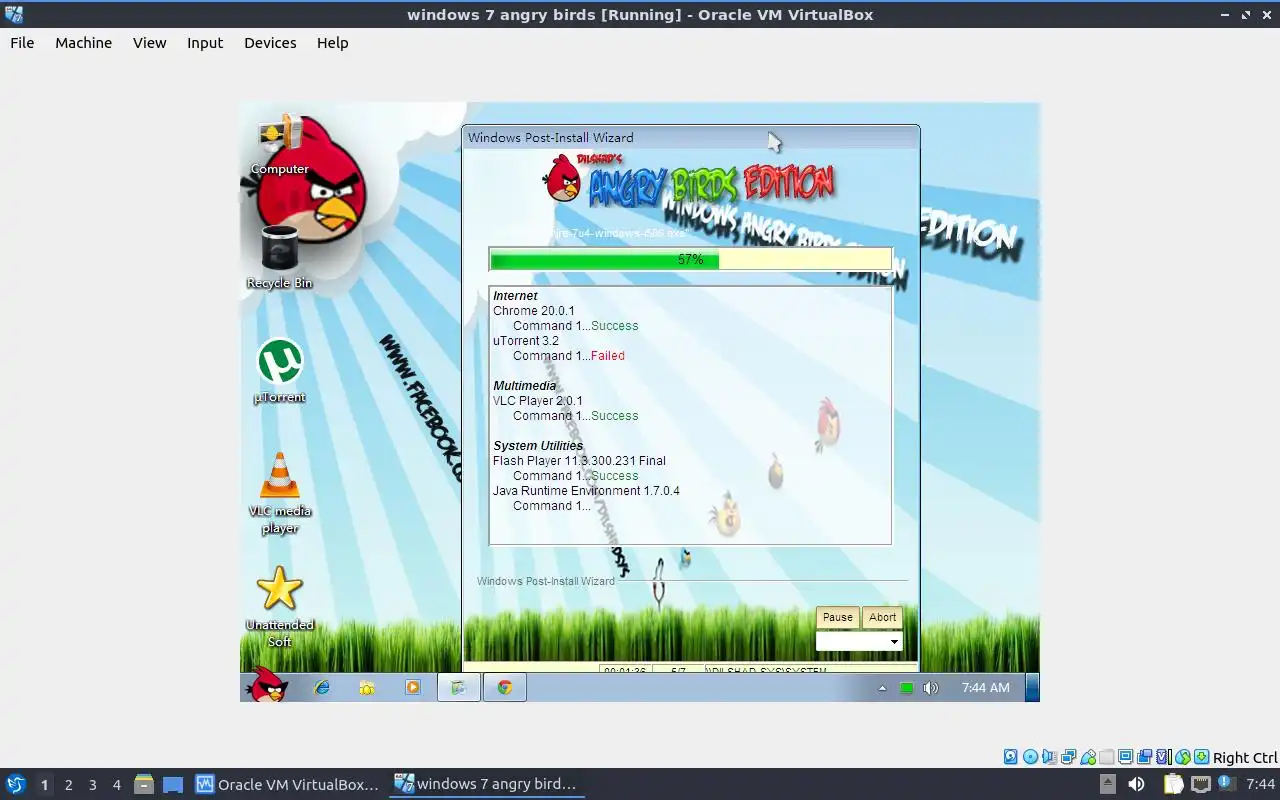Open Windows Explorer folder in guest taskbar
The width and height of the screenshot is (1280, 800).
[x=367, y=687]
